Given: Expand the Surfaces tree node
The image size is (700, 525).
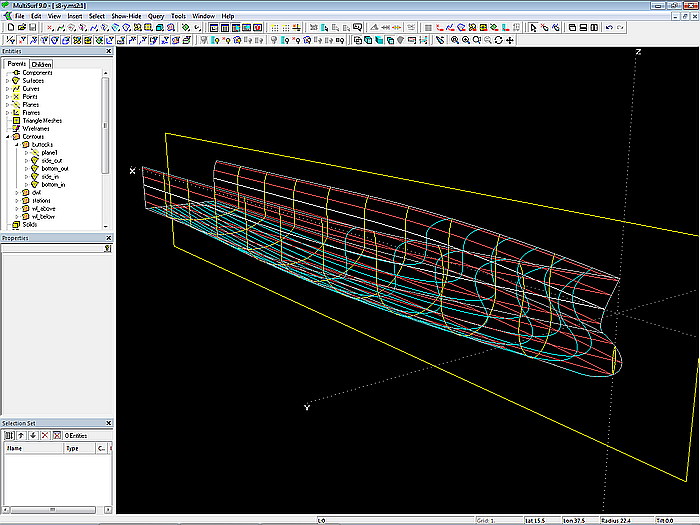Looking at the screenshot, I should tap(7, 81).
